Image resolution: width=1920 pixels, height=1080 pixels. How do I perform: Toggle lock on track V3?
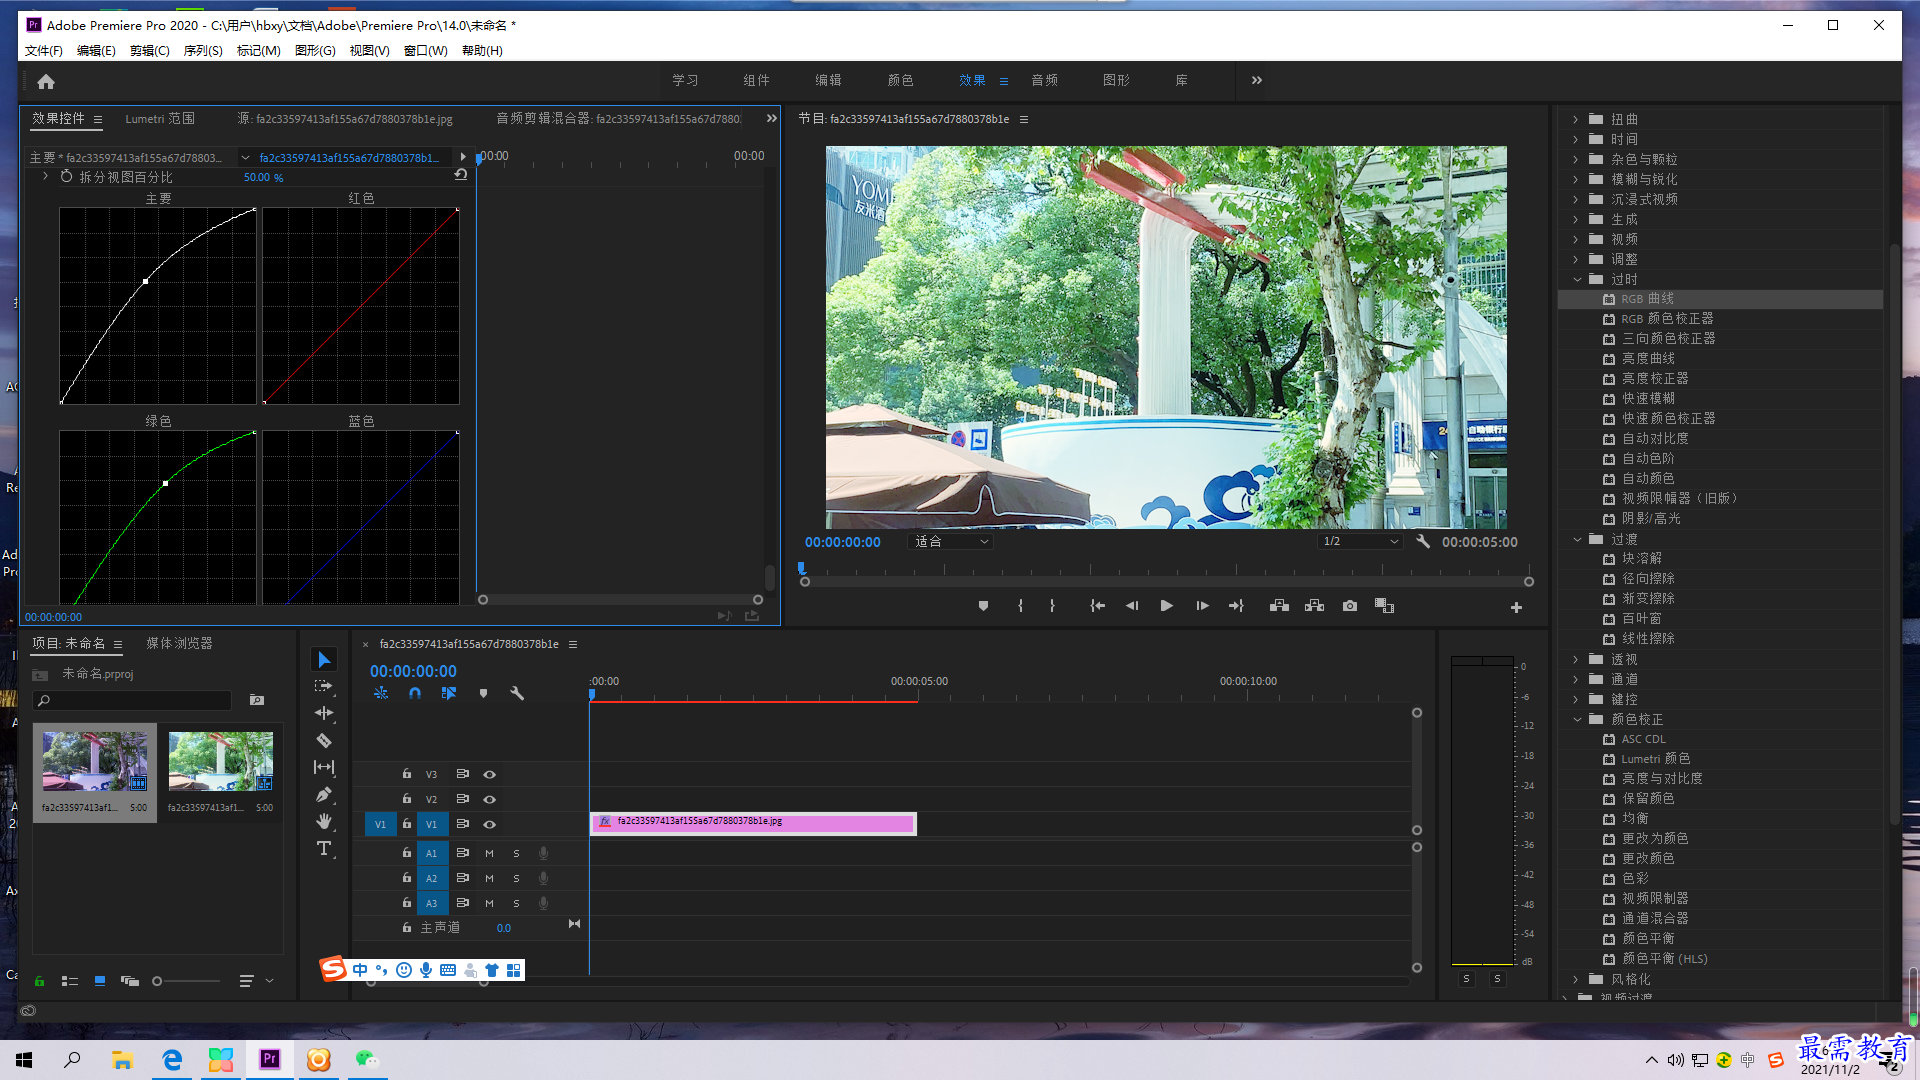point(407,773)
